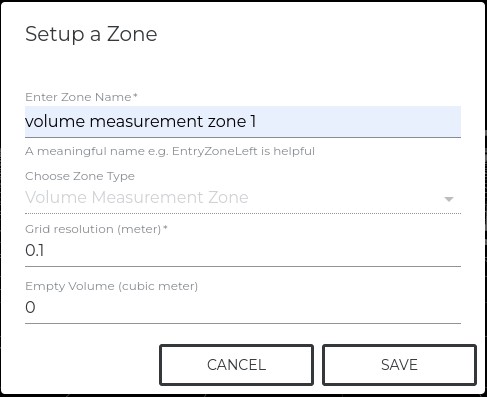The image size is (487, 397).
Task: Expand the Zone Type dropdown arrow
Action: point(449,199)
